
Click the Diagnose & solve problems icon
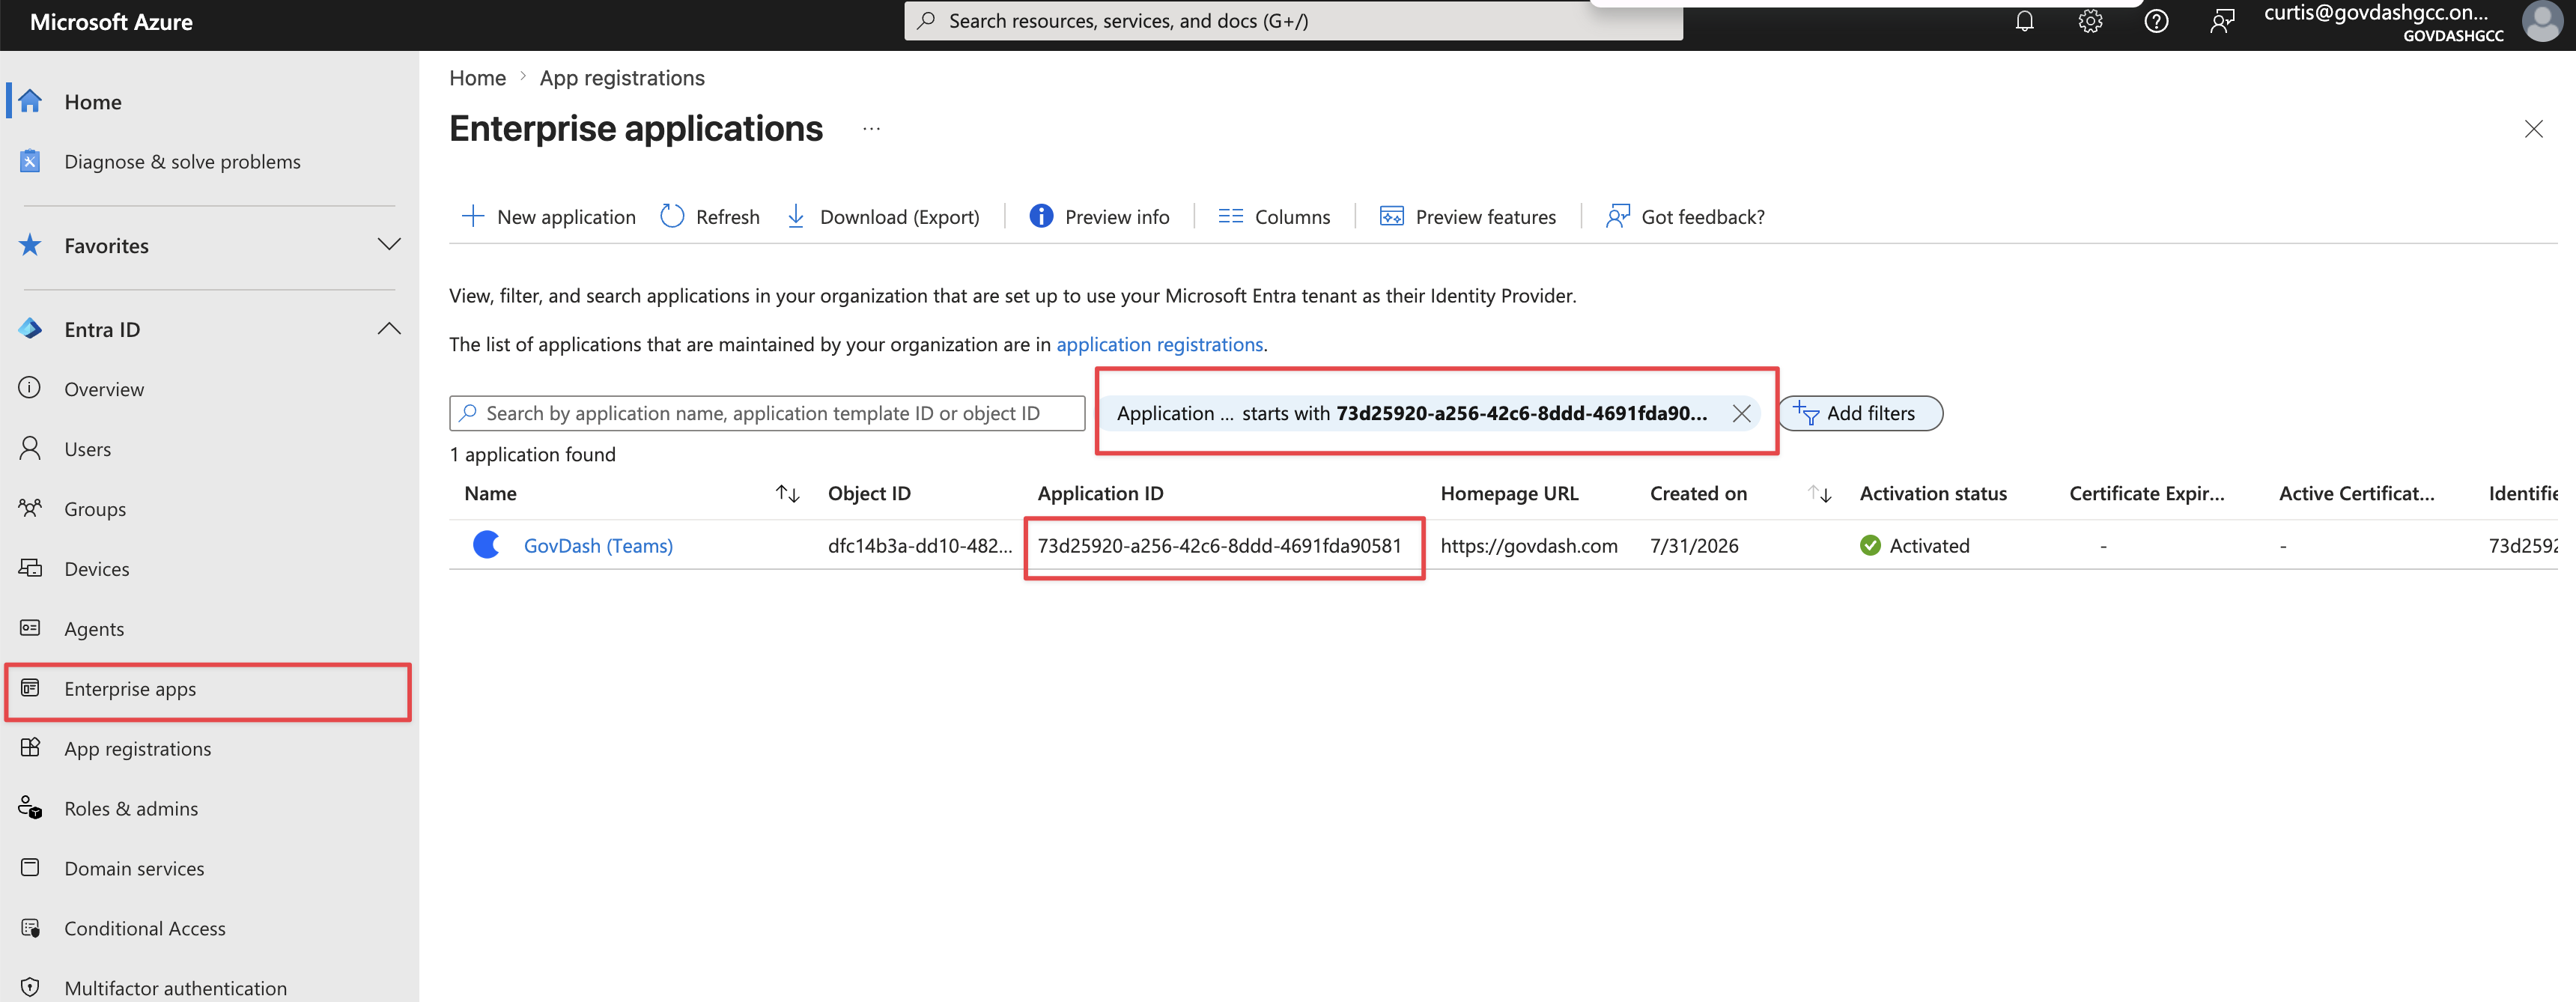30,161
